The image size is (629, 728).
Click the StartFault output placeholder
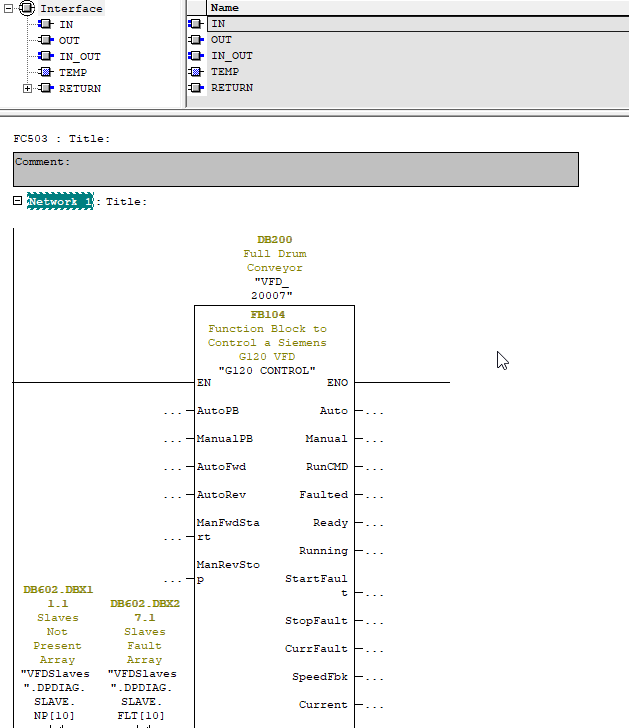tap(374, 593)
